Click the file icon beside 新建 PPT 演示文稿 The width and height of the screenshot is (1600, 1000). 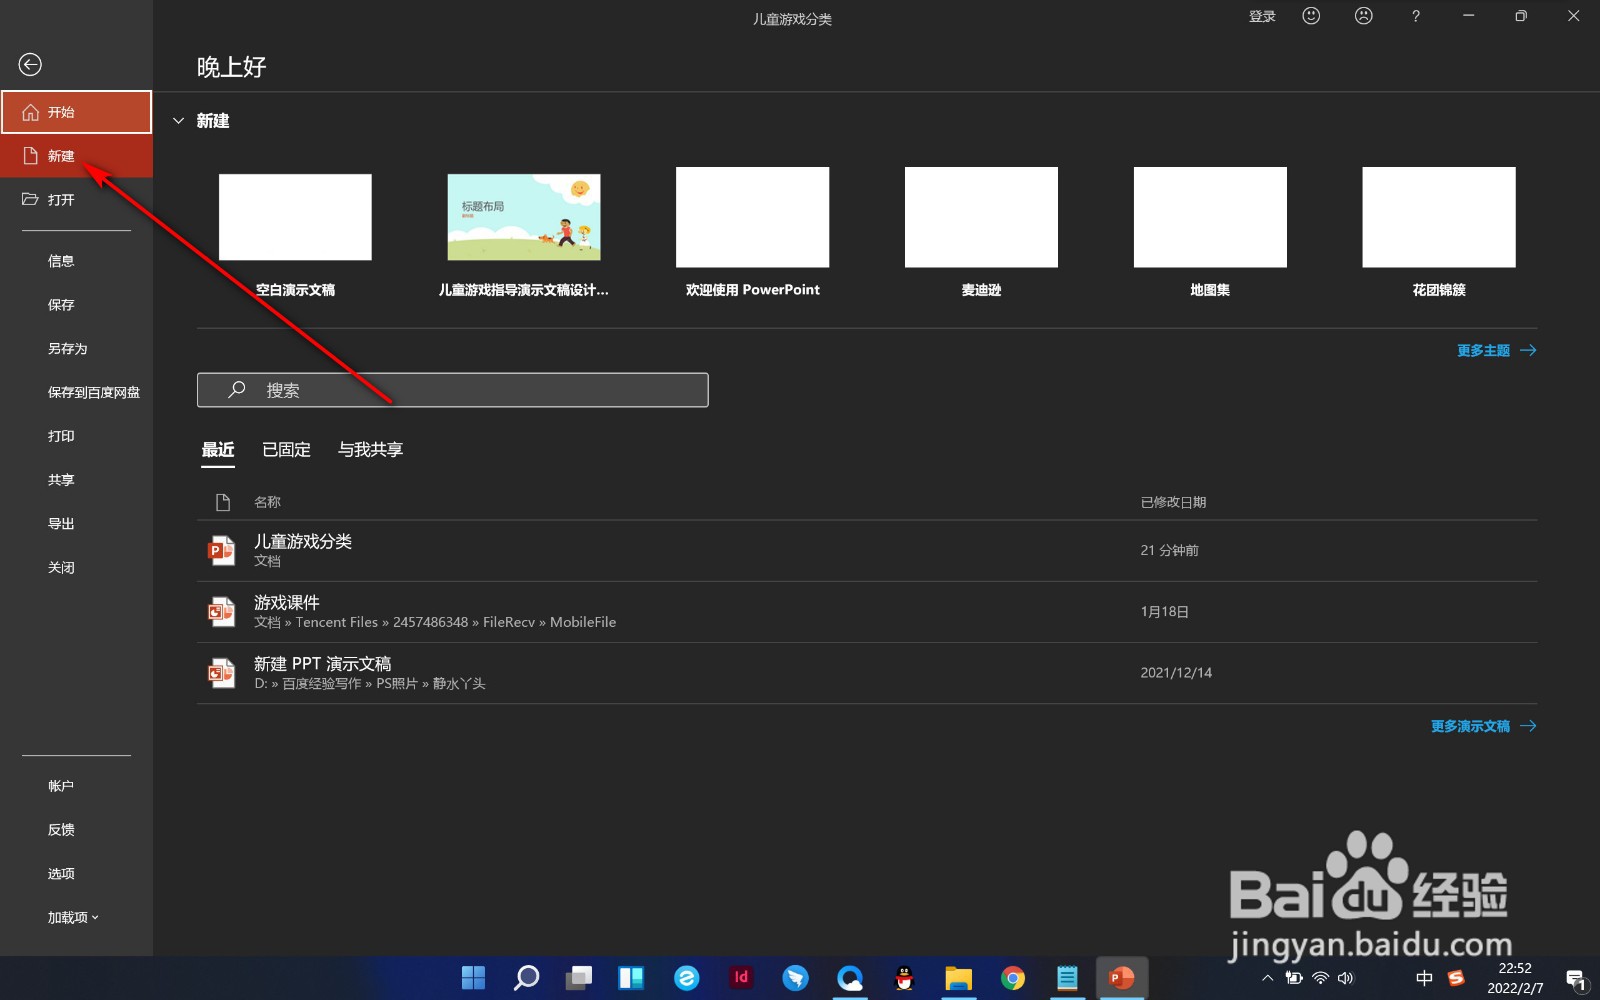221,673
